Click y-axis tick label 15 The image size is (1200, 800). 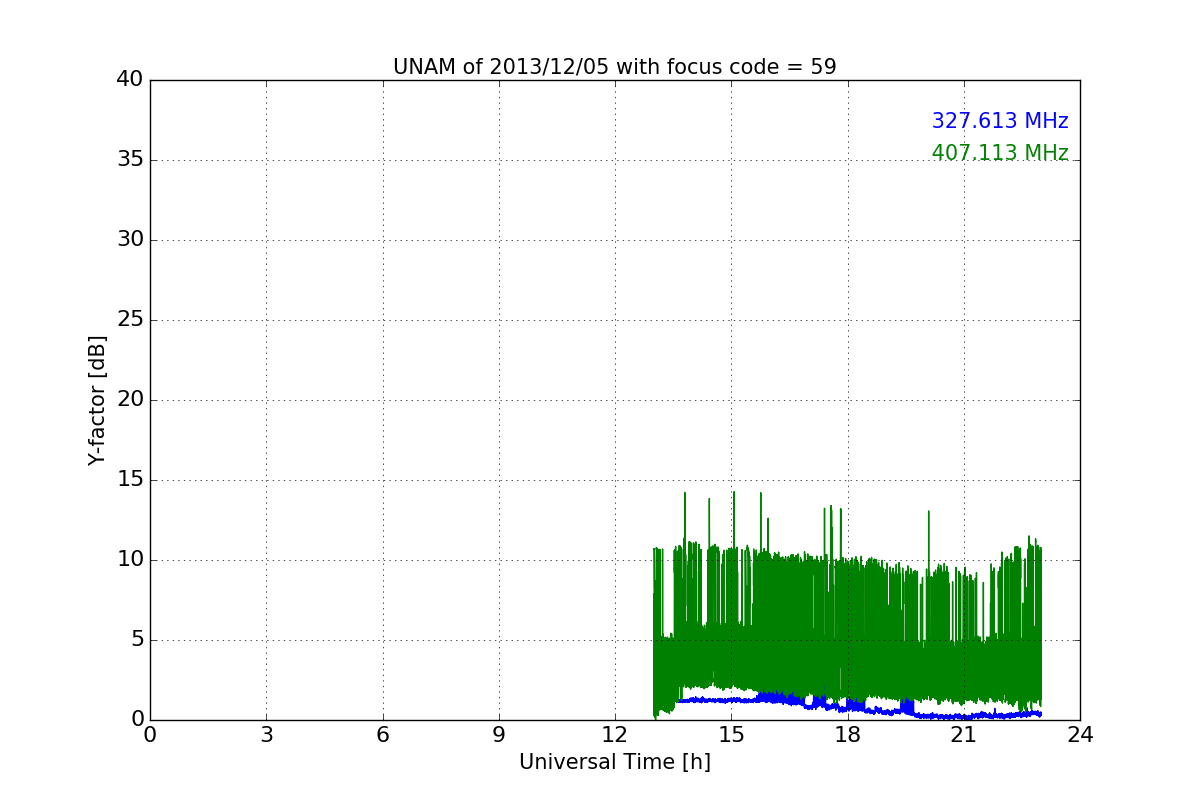pyautogui.click(x=130, y=479)
